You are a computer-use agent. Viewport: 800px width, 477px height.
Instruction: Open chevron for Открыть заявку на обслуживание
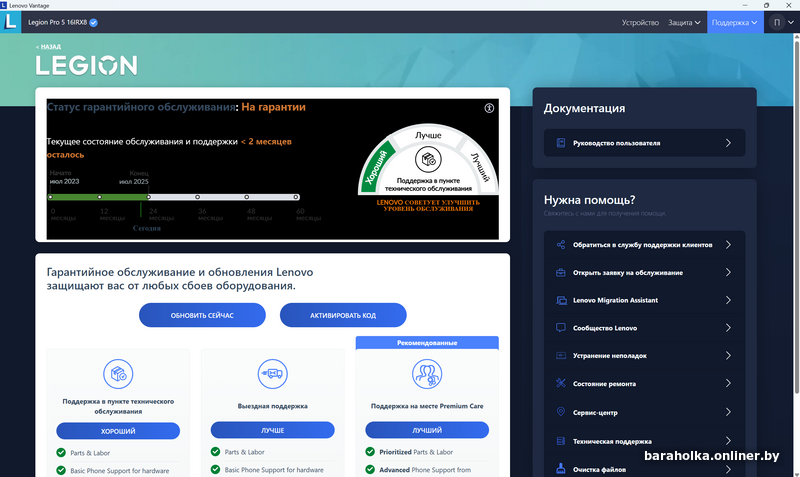click(x=729, y=272)
